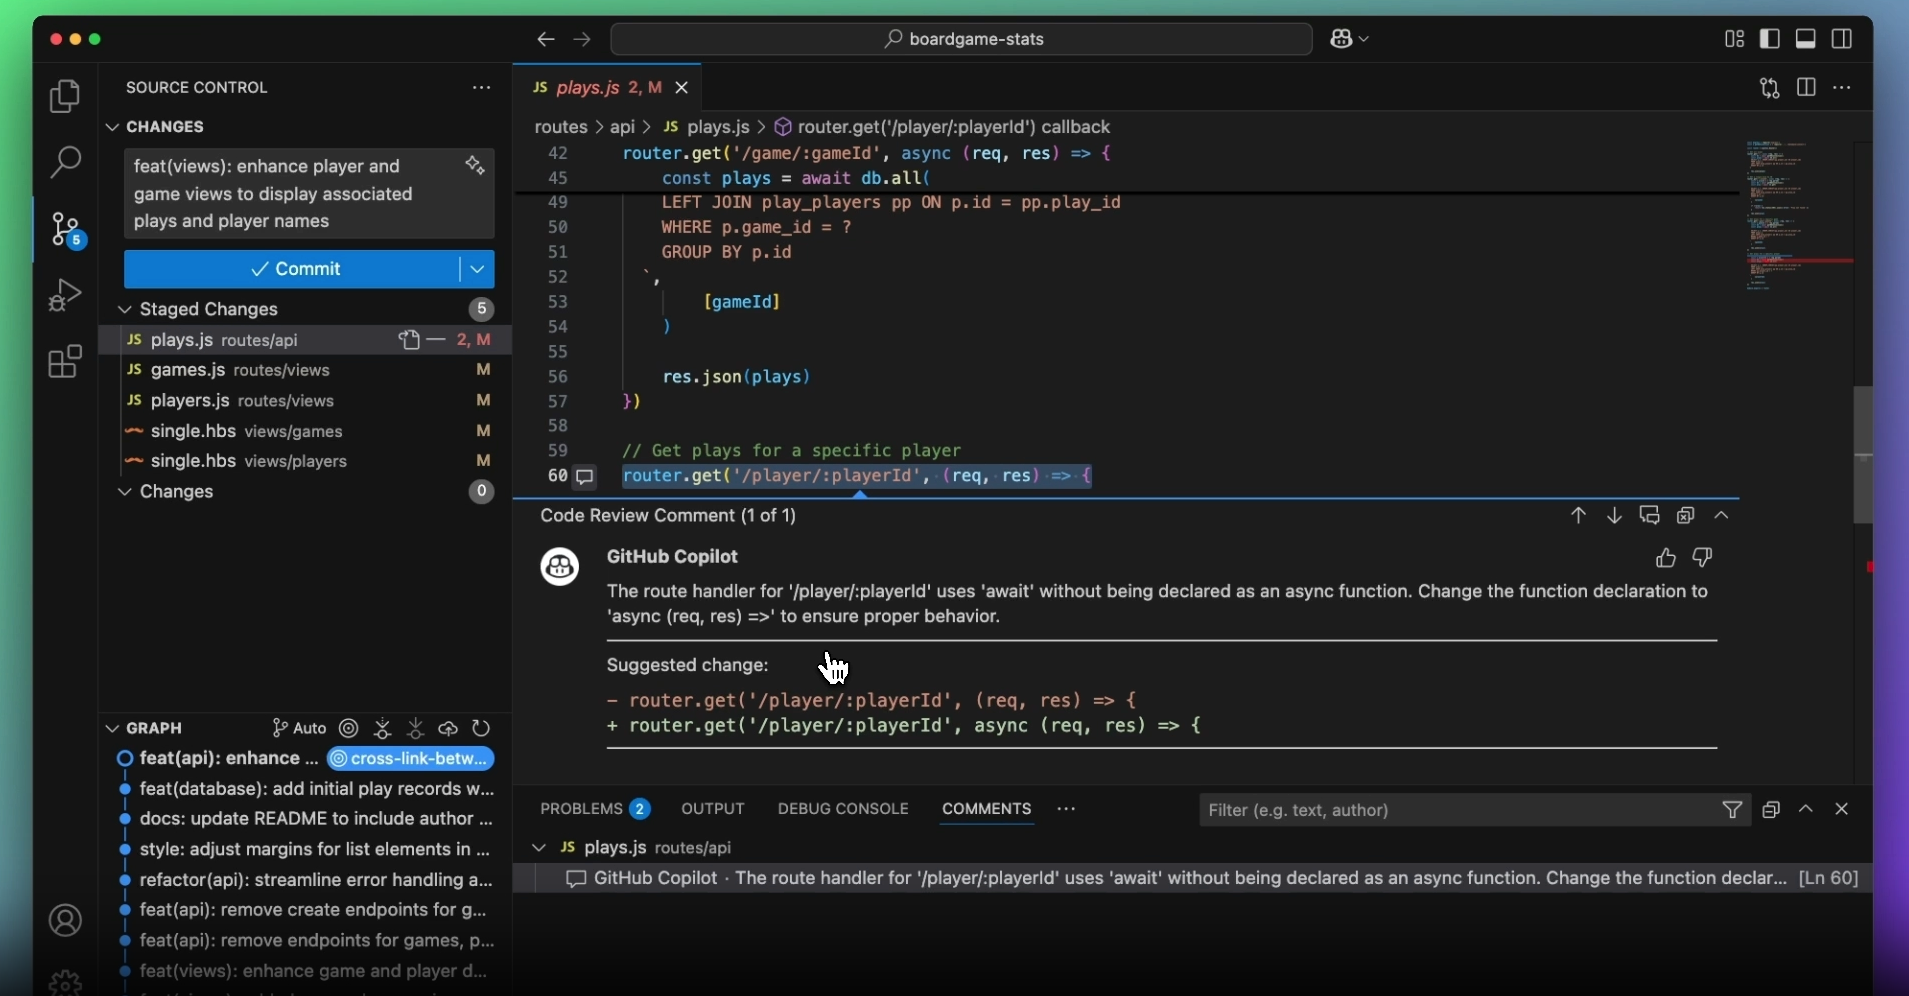The height and width of the screenshot is (996, 1909).
Task: Fetch from remote in Graph toolbar
Action: (x=383, y=729)
